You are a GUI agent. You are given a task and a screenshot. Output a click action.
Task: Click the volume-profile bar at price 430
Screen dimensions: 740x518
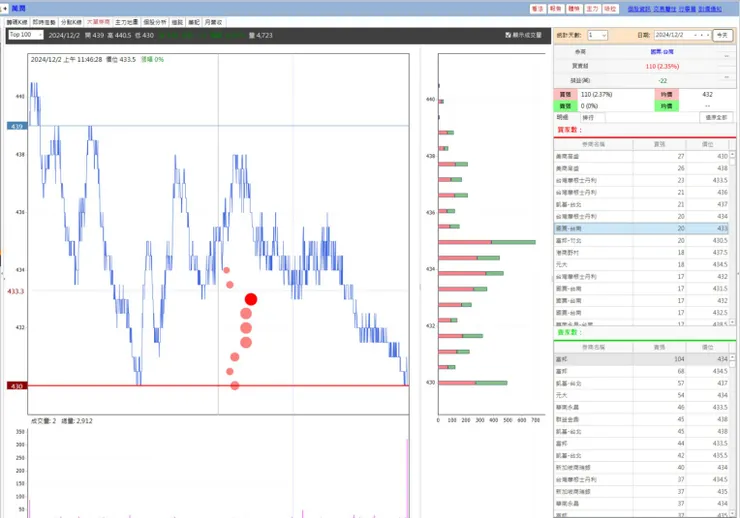coord(473,383)
